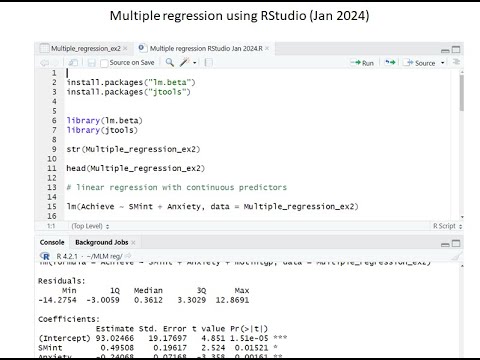This screenshot has width=480, height=360.
Task: Save the current R script
Action: (91, 63)
